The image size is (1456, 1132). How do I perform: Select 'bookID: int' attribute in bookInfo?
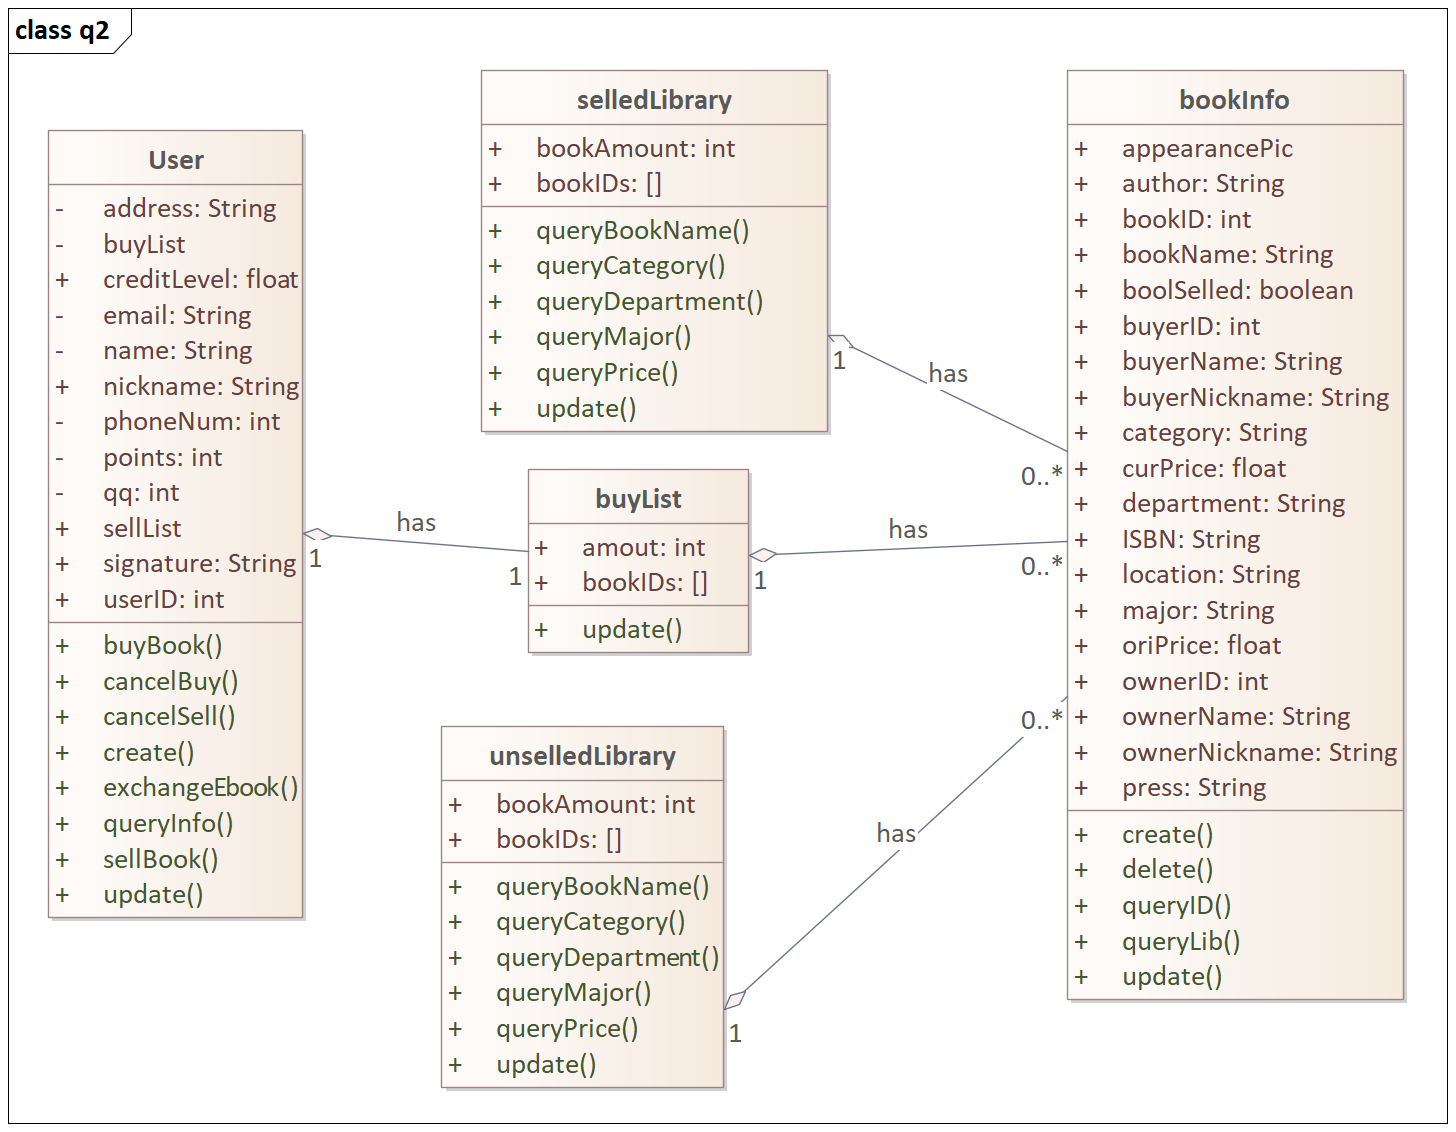pyautogui.click(x=1186, y=219)
